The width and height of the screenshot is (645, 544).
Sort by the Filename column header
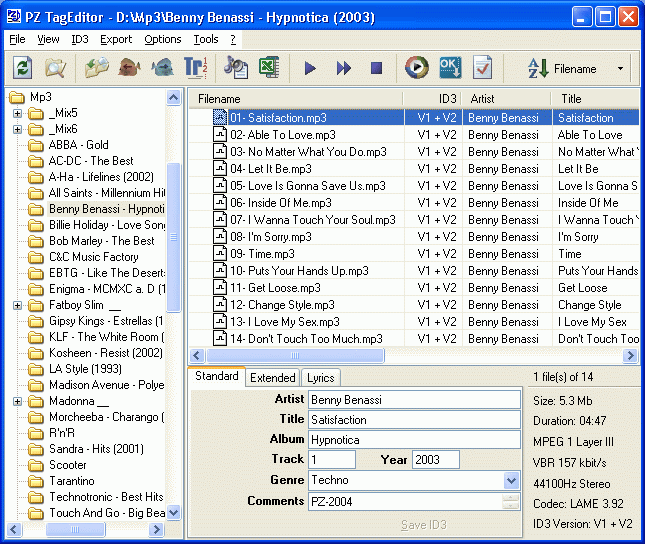tap(295, 99)
